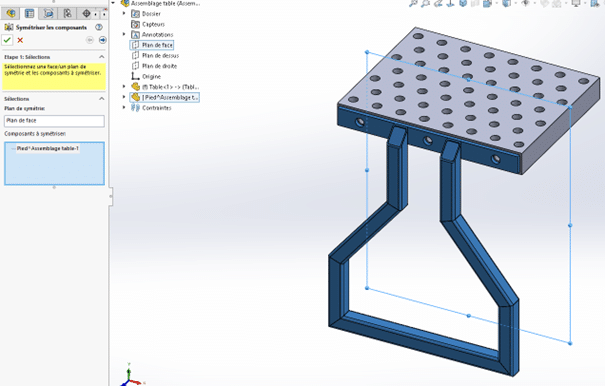Open the PropertyManager tab

[x=29, y=14]
